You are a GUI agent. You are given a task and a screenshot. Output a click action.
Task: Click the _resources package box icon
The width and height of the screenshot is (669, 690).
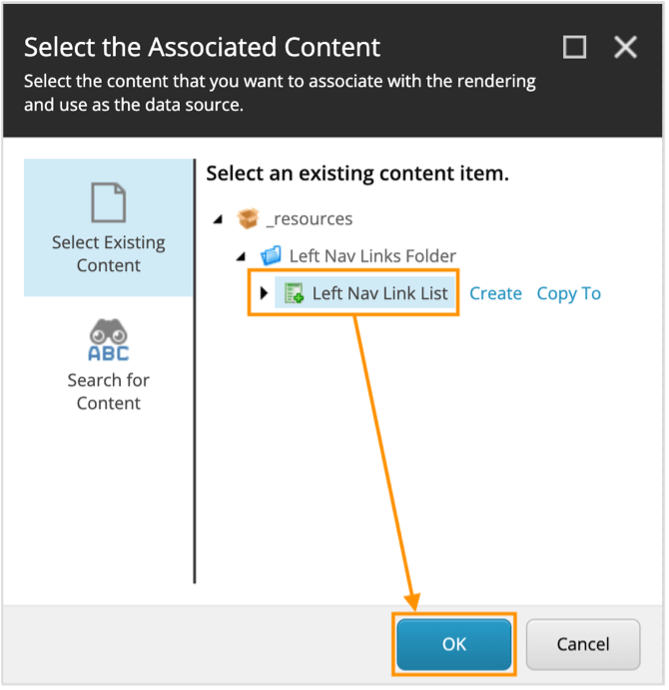[x=247, y=218]
